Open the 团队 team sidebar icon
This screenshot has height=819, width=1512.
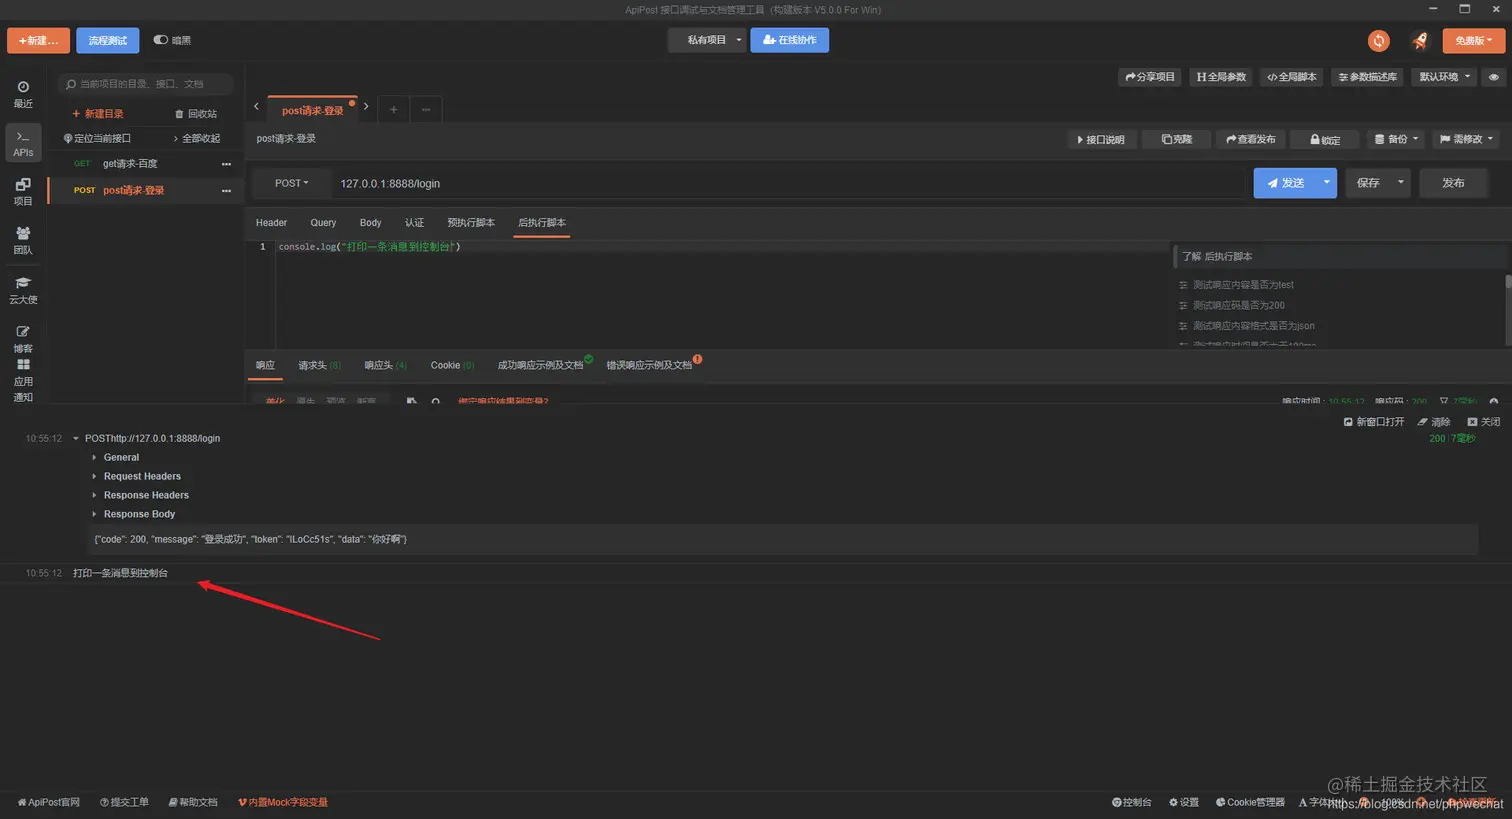tap(23, 241)
